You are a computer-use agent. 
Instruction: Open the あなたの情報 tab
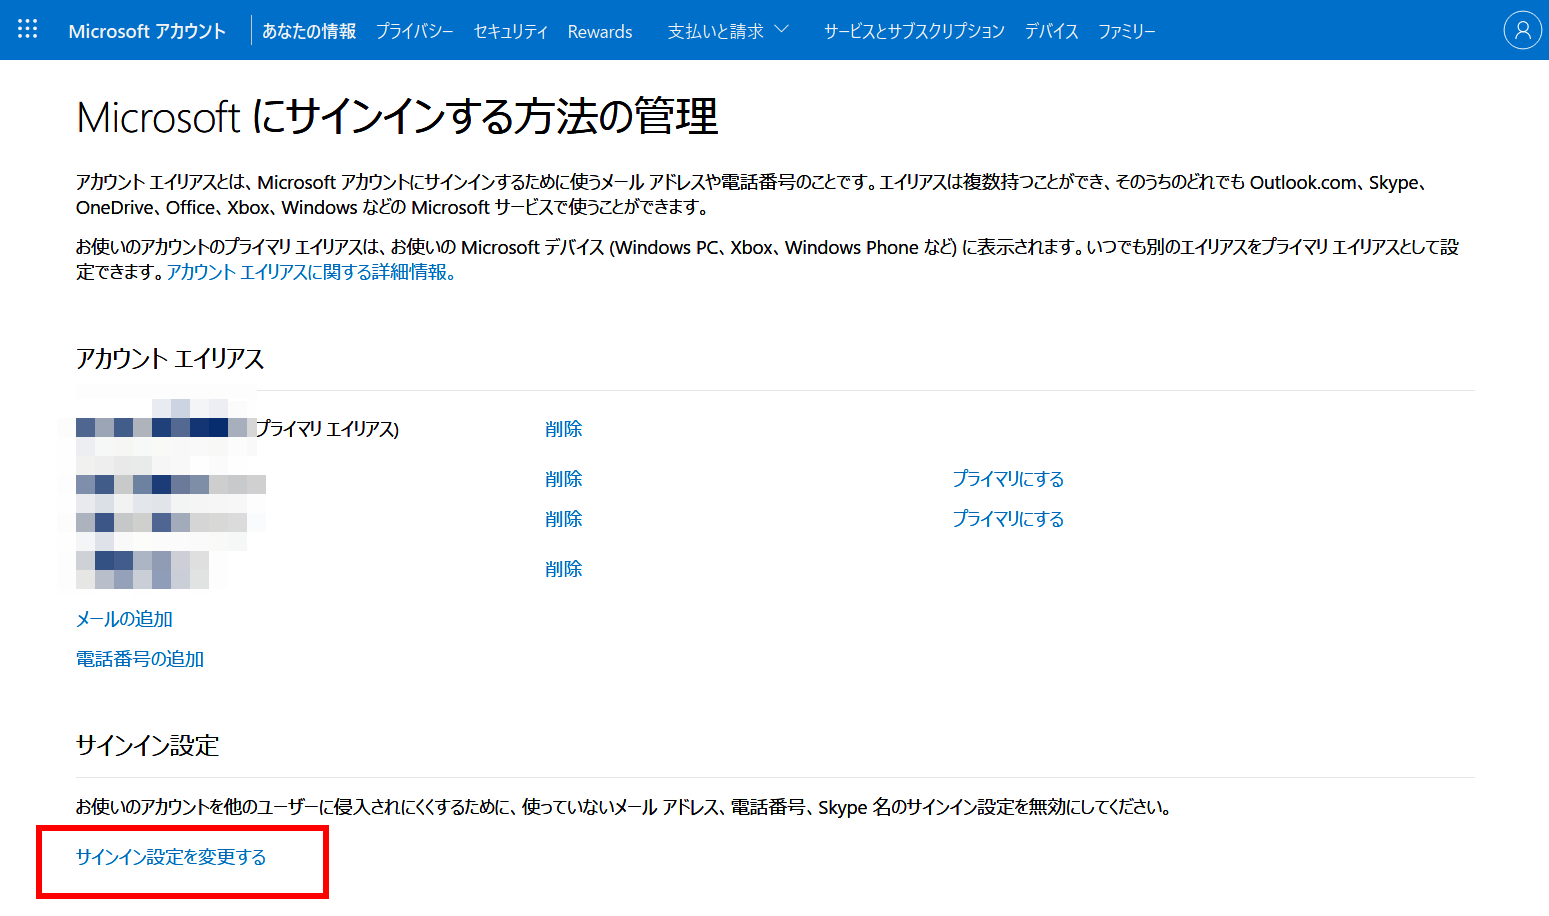pos(309,31)
